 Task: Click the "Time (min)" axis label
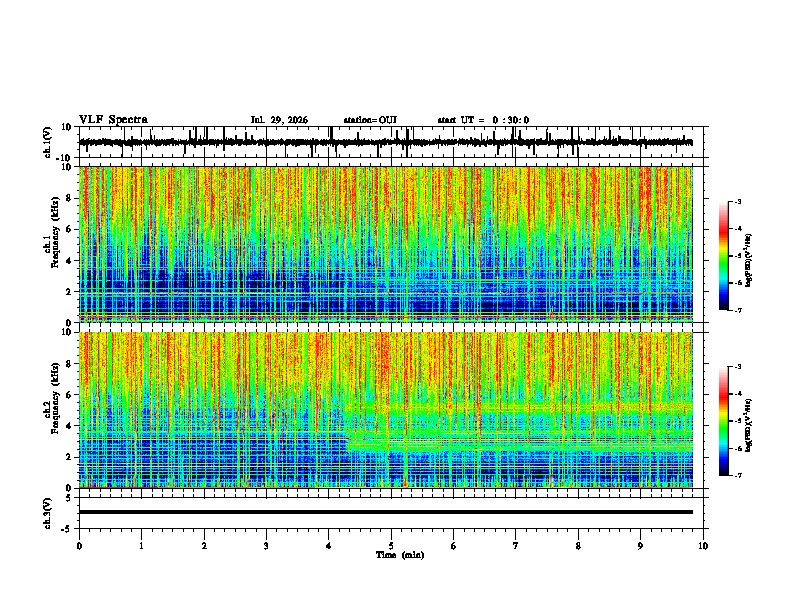(x=400, y=555)
